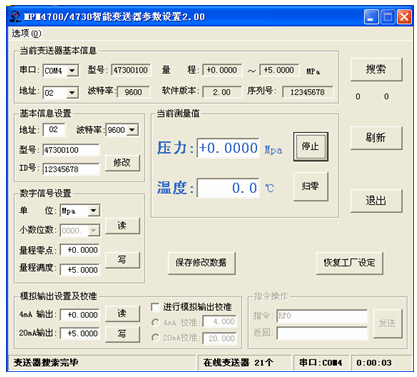417x377 pixels.
Task: Enable 进行模拟输出校准 checkbox
Action: [x=155, y=307]
